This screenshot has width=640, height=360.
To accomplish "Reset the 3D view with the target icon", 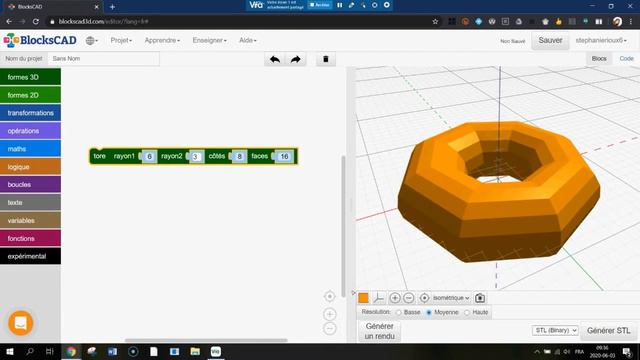I will coord(424,298).
